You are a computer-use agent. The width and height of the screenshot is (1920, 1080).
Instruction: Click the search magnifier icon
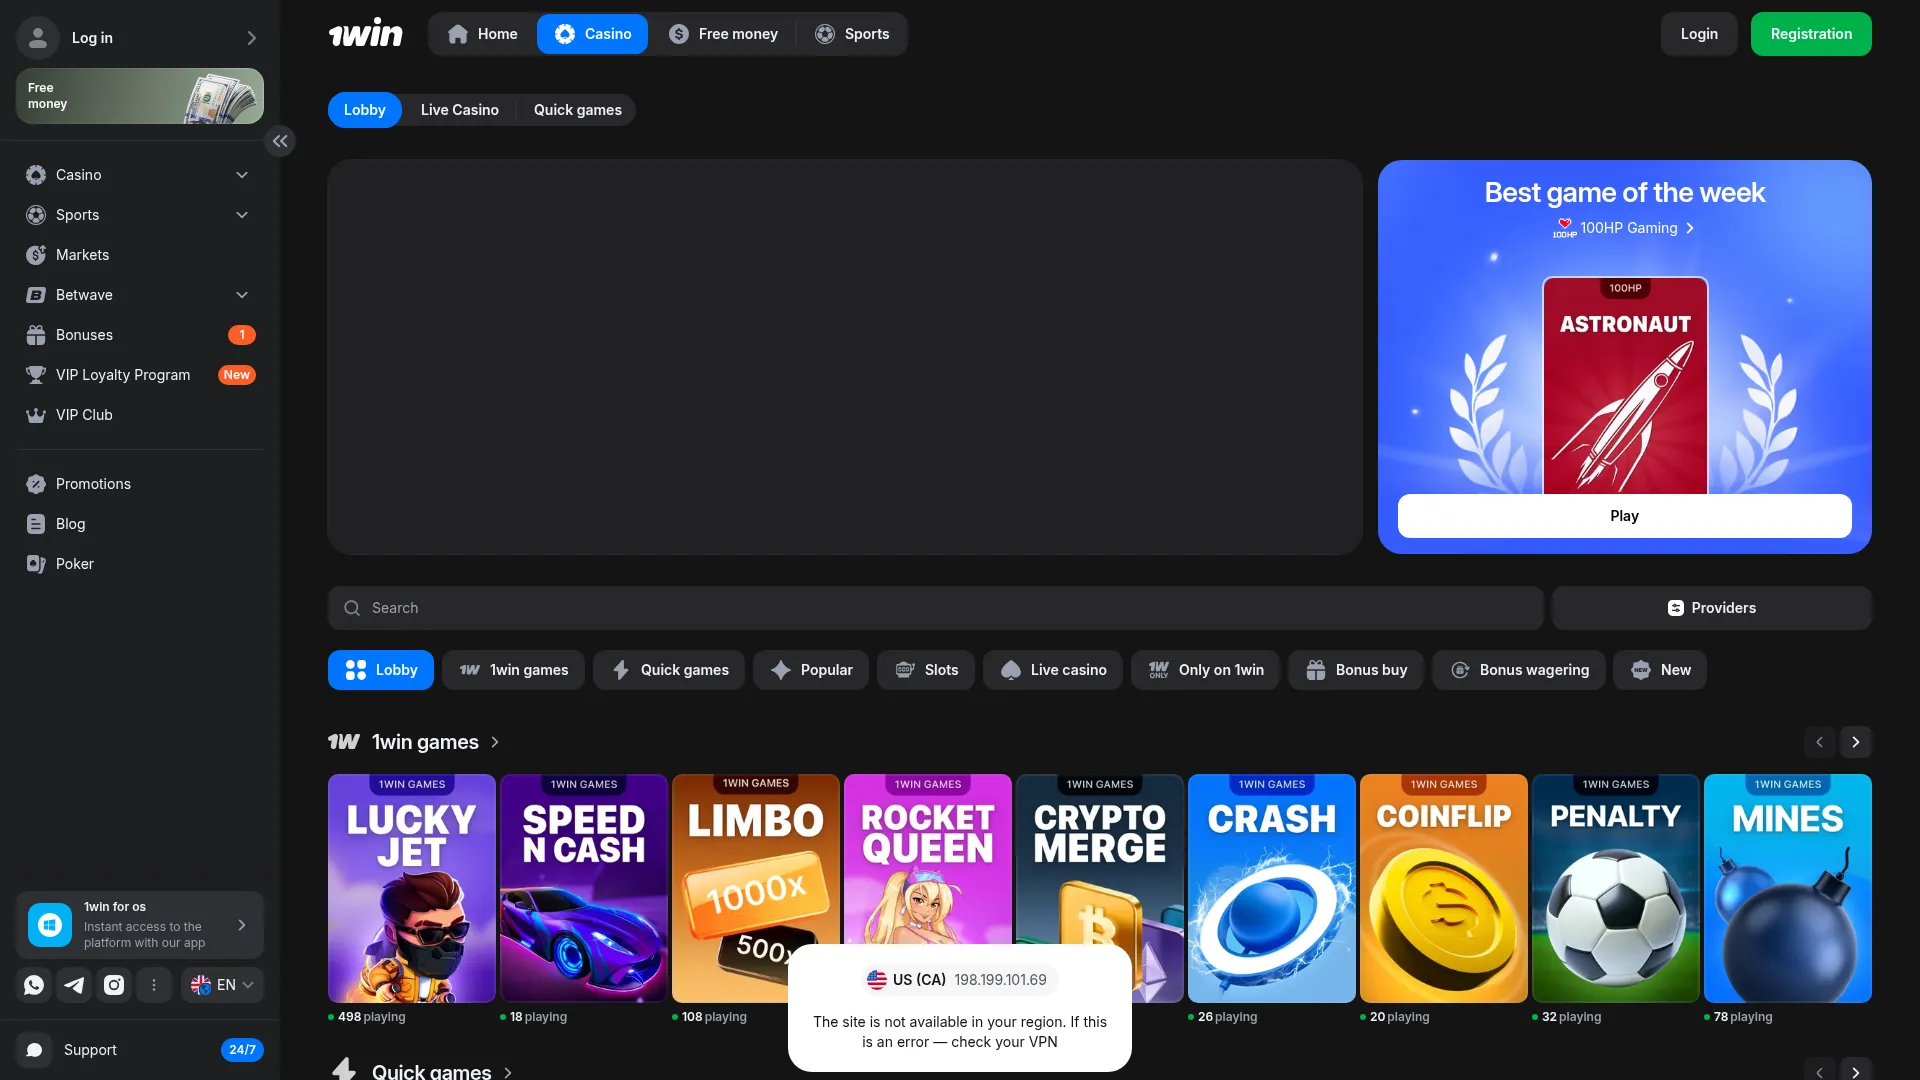point(352,608)
